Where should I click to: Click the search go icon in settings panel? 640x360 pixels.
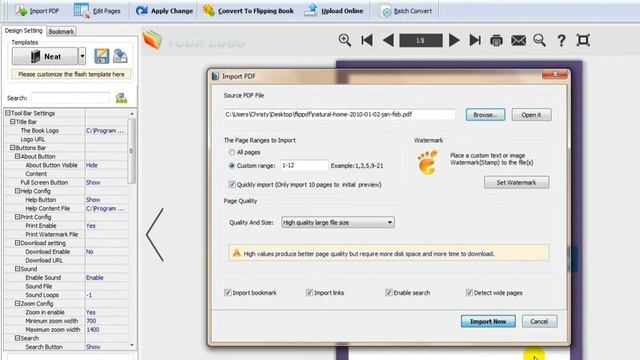[121, 98]
